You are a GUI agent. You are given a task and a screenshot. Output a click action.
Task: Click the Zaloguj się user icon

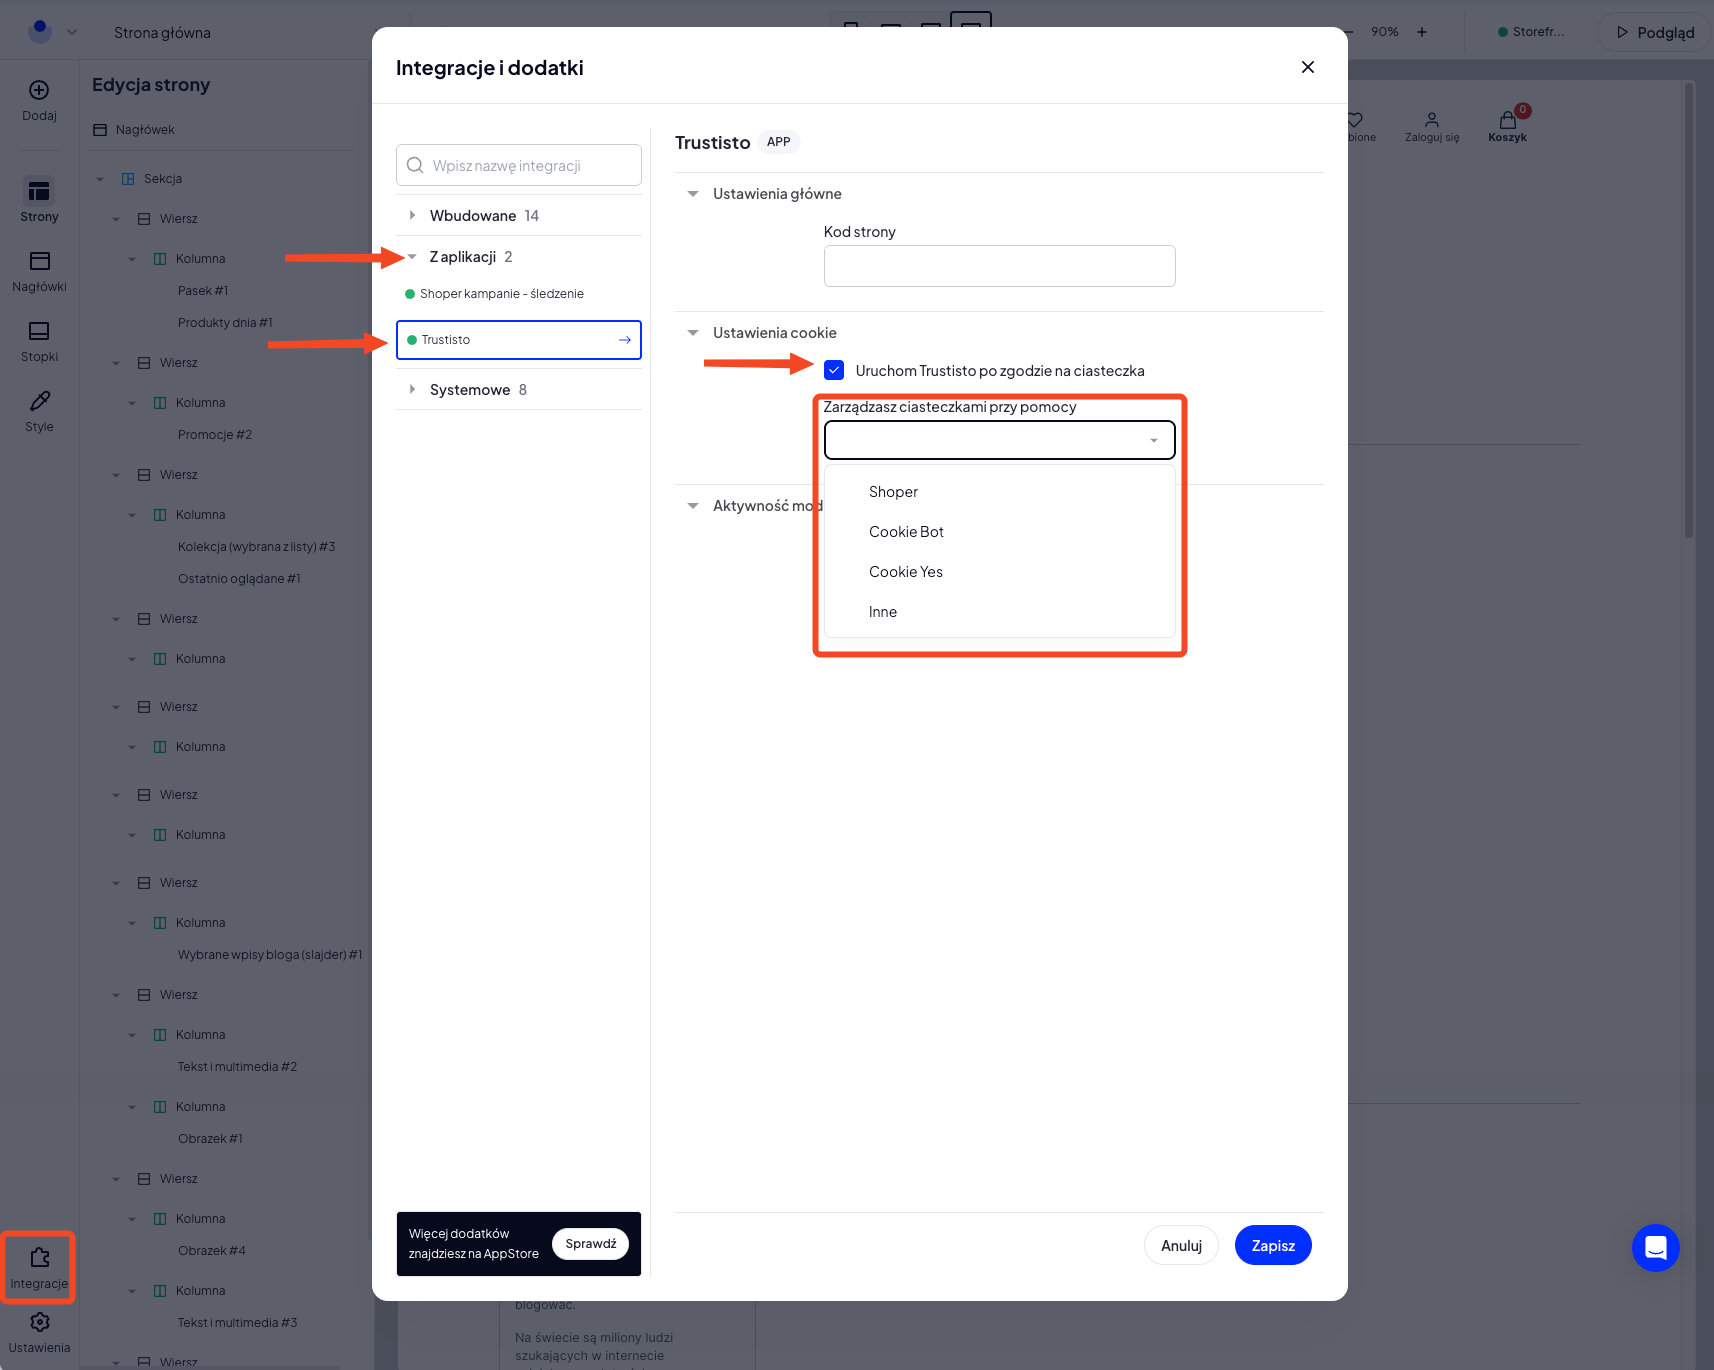pyautogui.click(x=1432, y=119)
